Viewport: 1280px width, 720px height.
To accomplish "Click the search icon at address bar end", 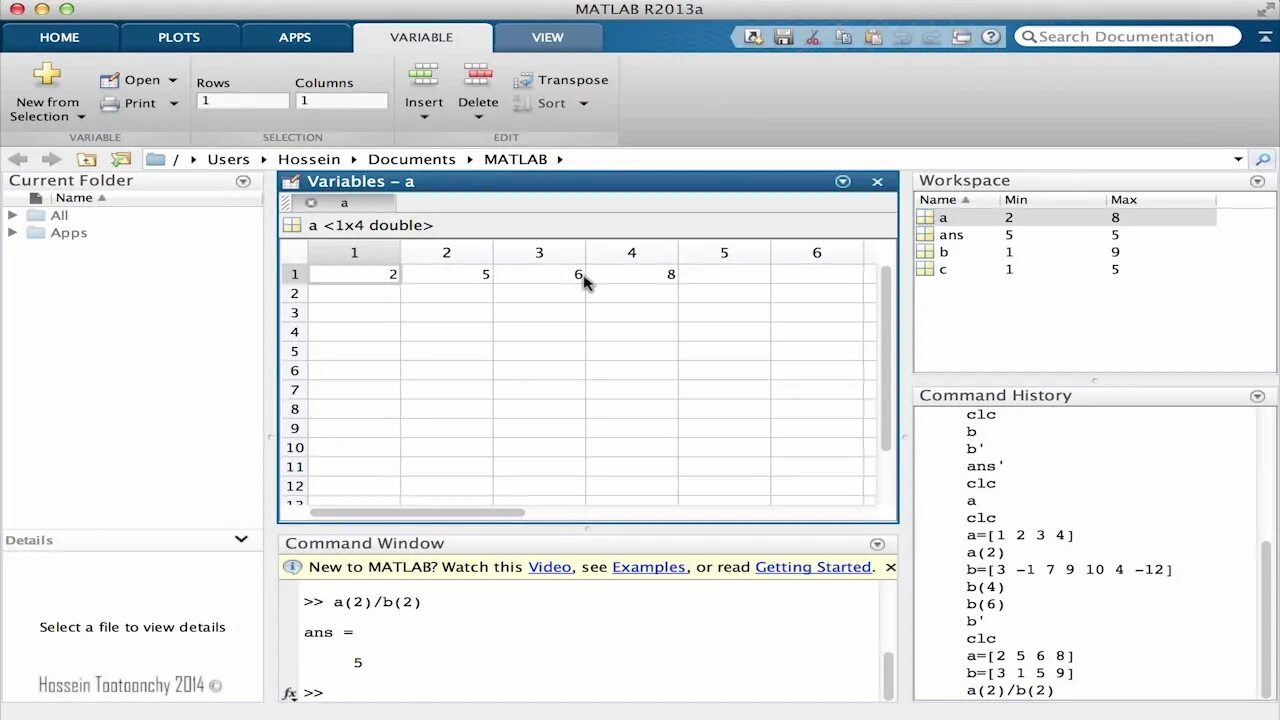I will coord(1263,159).
